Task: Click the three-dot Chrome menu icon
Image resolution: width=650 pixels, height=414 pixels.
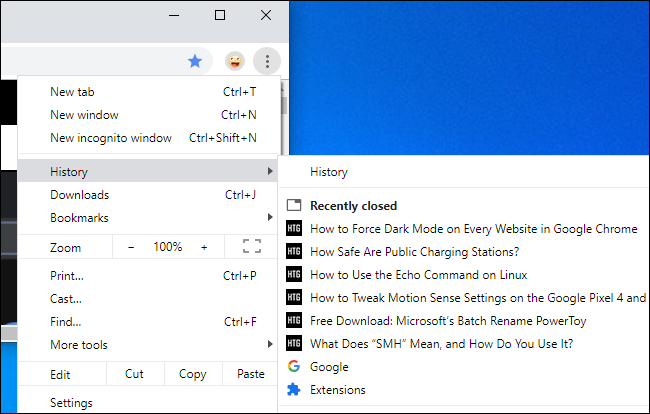Action: click(267, 62)
